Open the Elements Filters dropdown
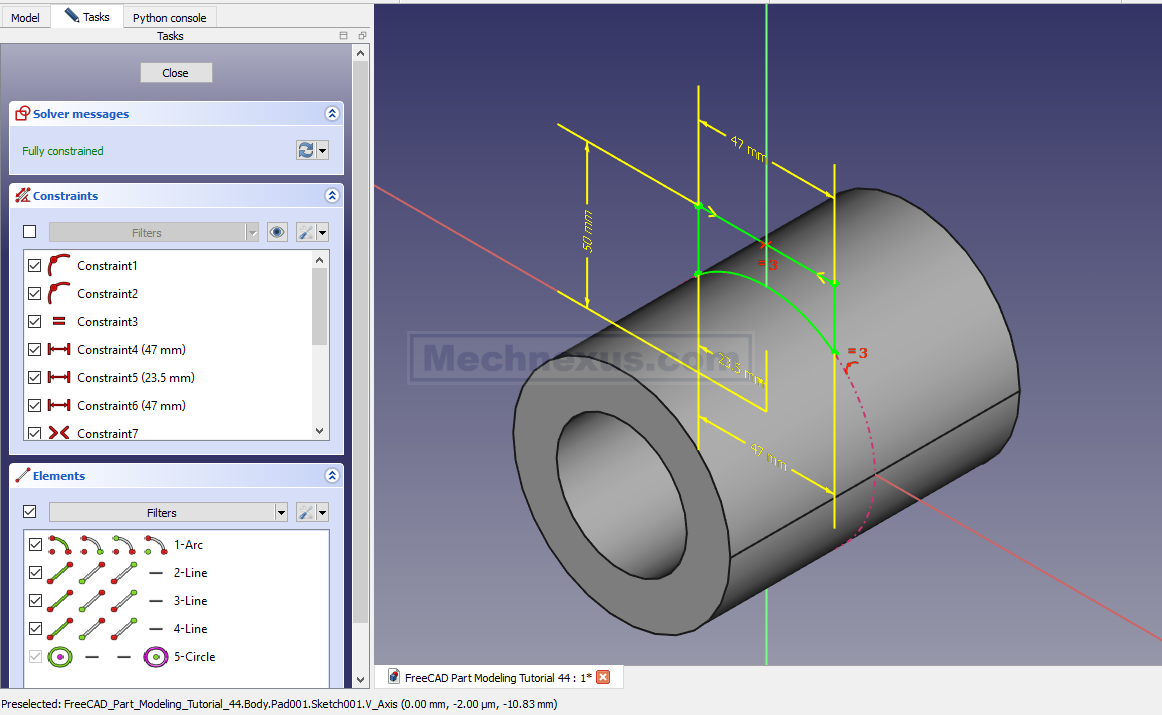Viewport: 1162px width, 715px height. [x=169, y=512]
